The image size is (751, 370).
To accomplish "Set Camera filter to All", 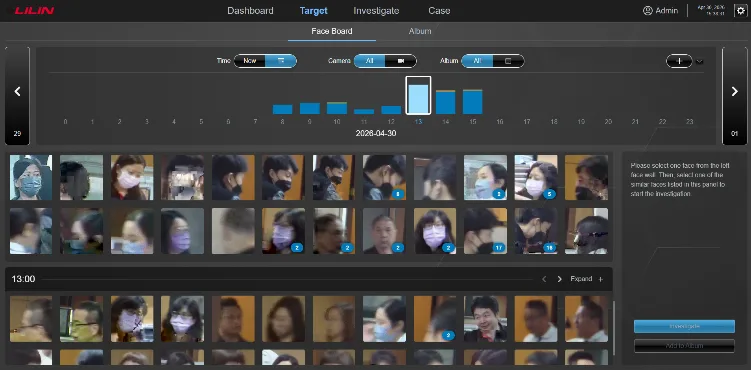I will [x=369, y=61].
